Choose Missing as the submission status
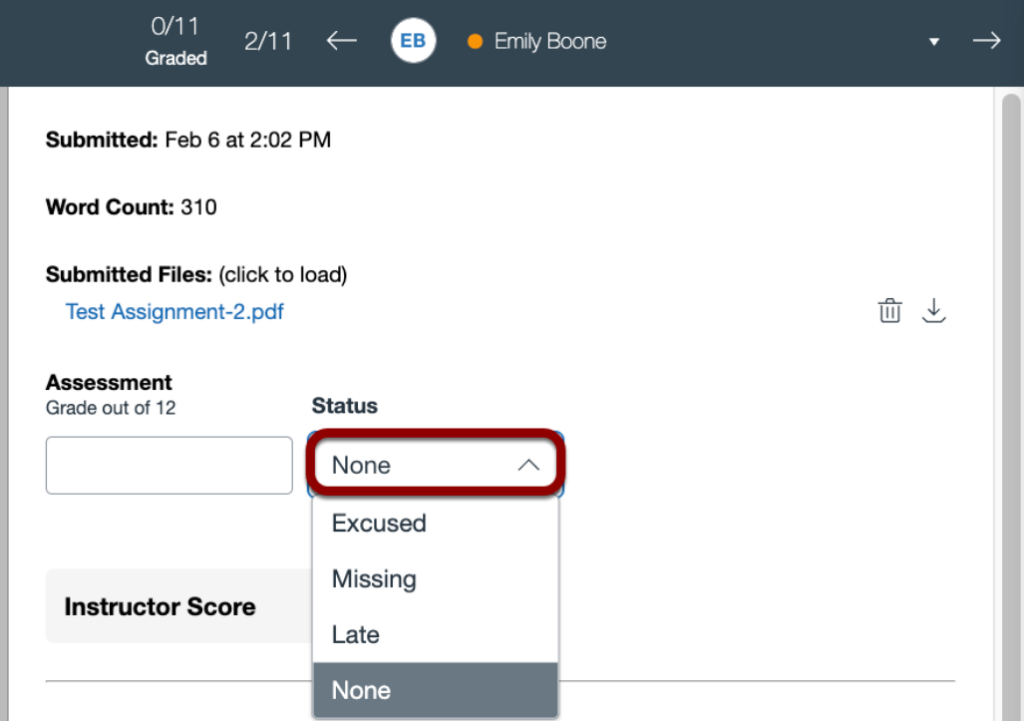The image size is (1024, 721). [x=373, y=579]
